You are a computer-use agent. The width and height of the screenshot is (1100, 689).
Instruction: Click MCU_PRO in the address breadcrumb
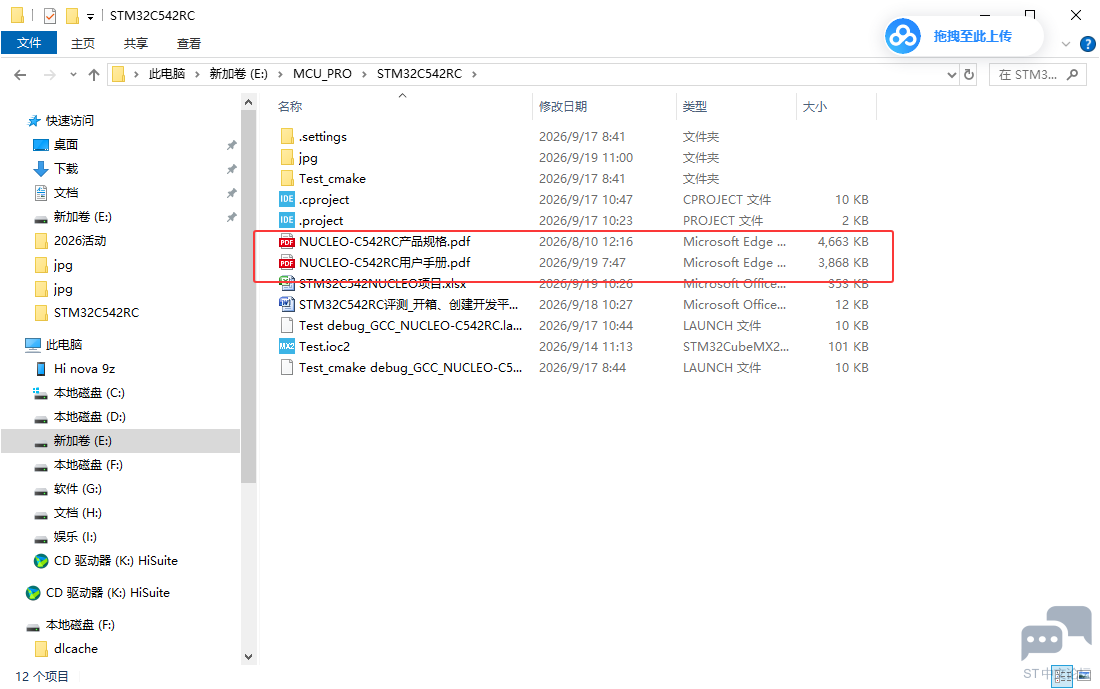tap(322, 74)
